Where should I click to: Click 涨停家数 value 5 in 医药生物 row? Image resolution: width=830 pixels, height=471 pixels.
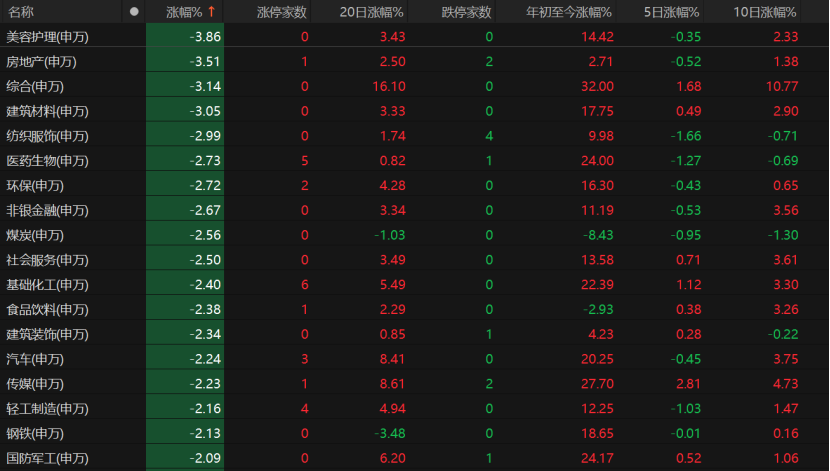(304, 161)
